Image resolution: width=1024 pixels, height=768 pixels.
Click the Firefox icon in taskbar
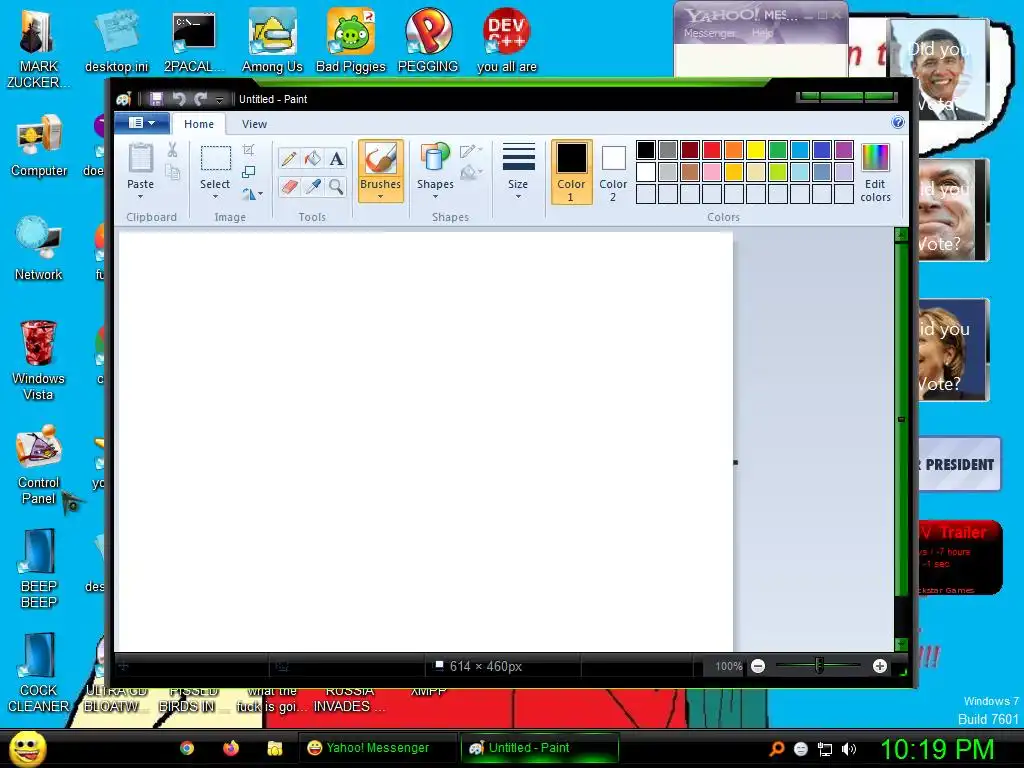tap(231, 748)
